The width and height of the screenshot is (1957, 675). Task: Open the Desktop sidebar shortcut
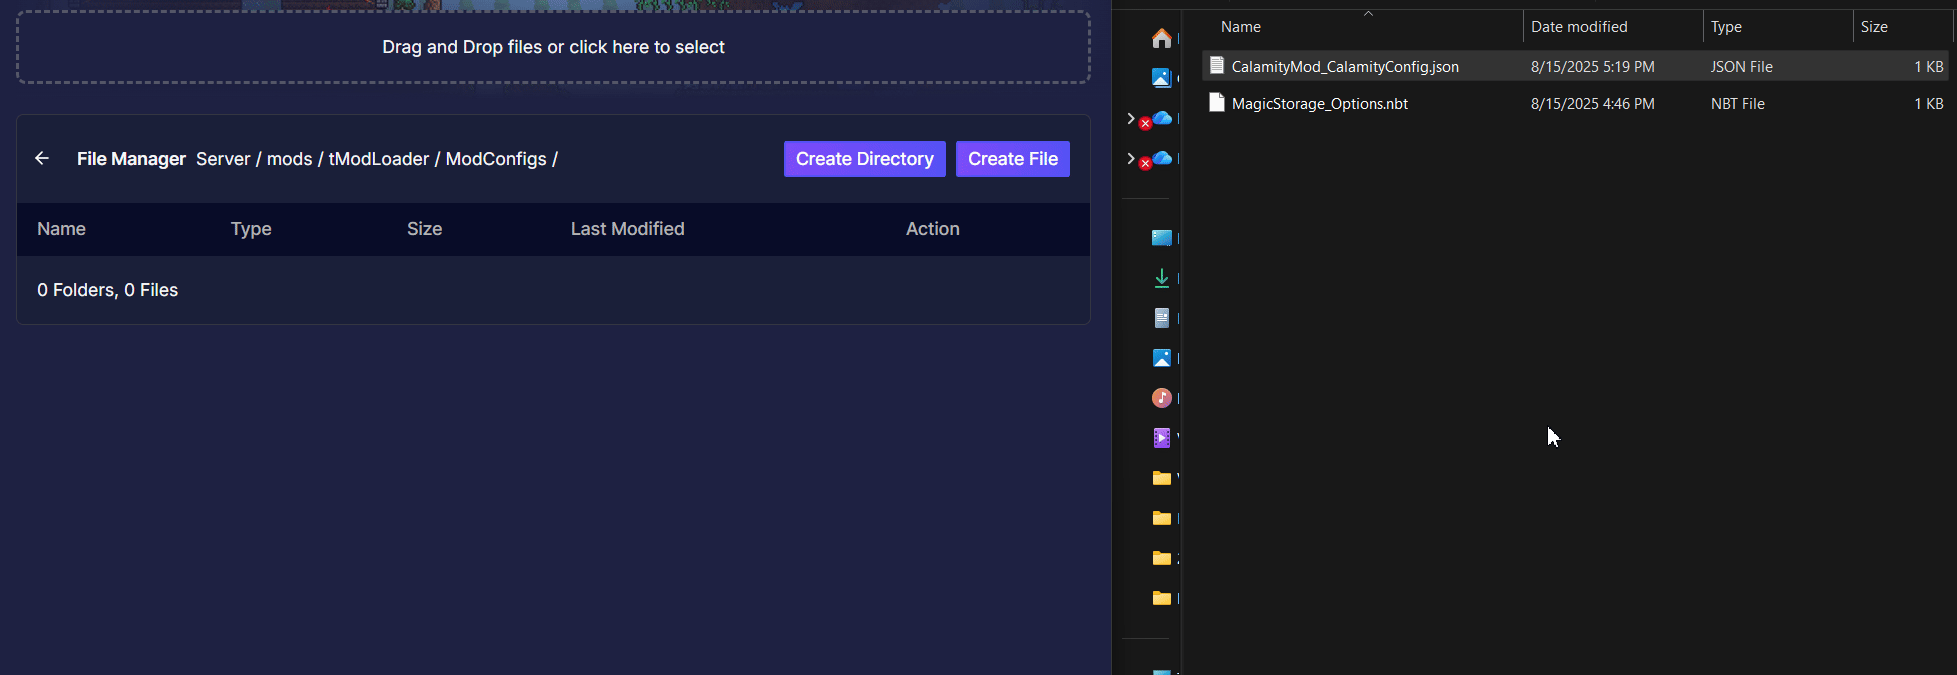point(1161,238)
